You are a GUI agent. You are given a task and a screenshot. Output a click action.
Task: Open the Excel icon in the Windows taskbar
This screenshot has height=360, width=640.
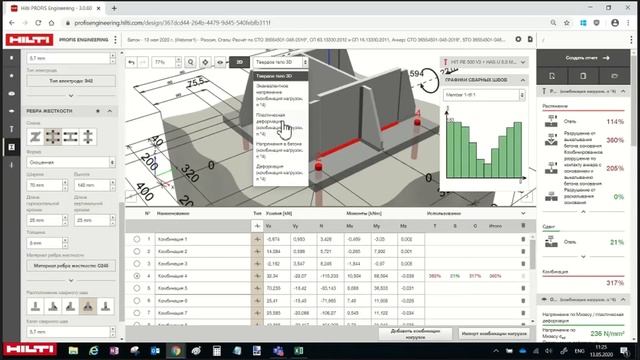[299, 351]
